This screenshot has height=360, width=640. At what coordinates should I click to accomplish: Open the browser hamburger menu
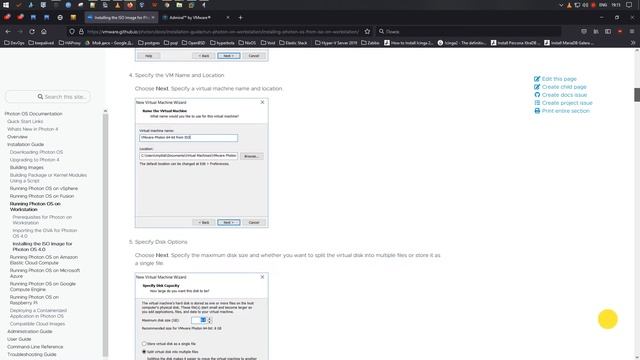[x=632, y=31]
